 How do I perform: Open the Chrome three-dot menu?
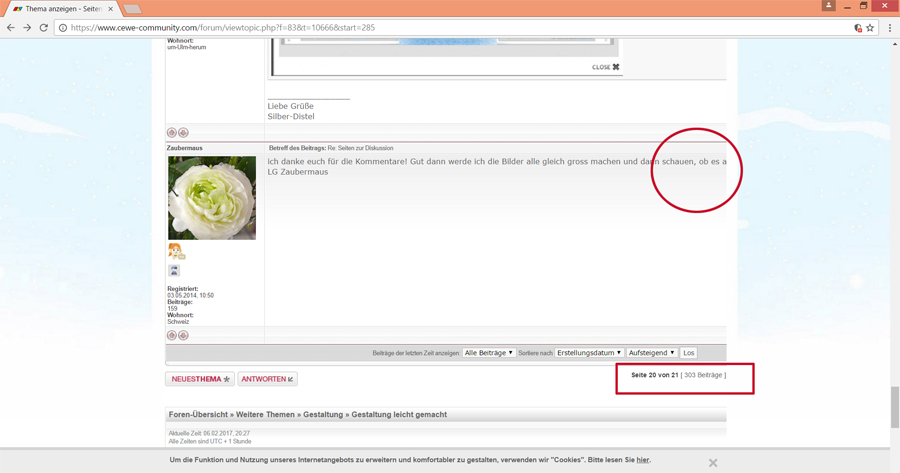click(x=890, y=28)
